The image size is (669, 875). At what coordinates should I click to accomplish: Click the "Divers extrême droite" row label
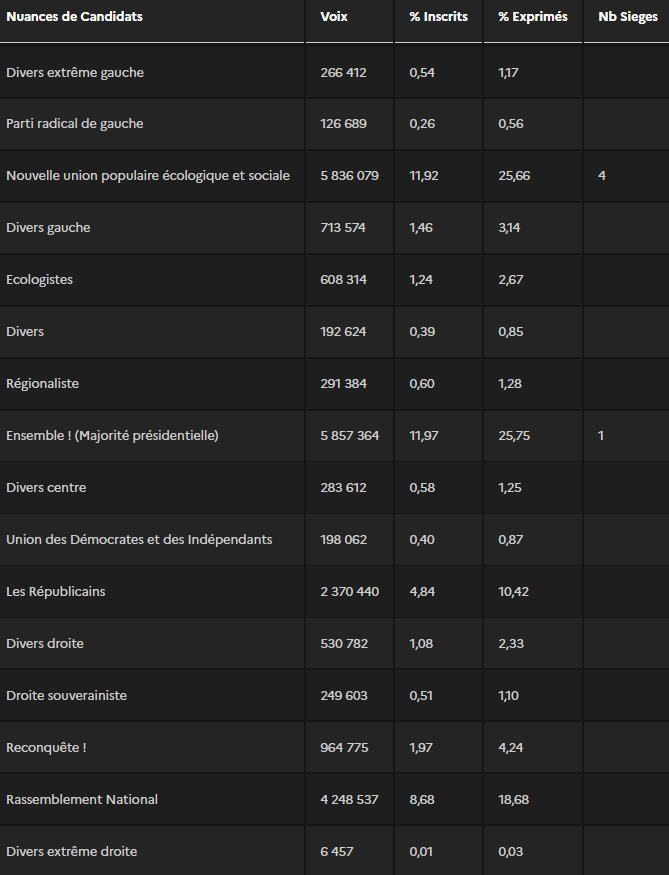tap(72, 852)
